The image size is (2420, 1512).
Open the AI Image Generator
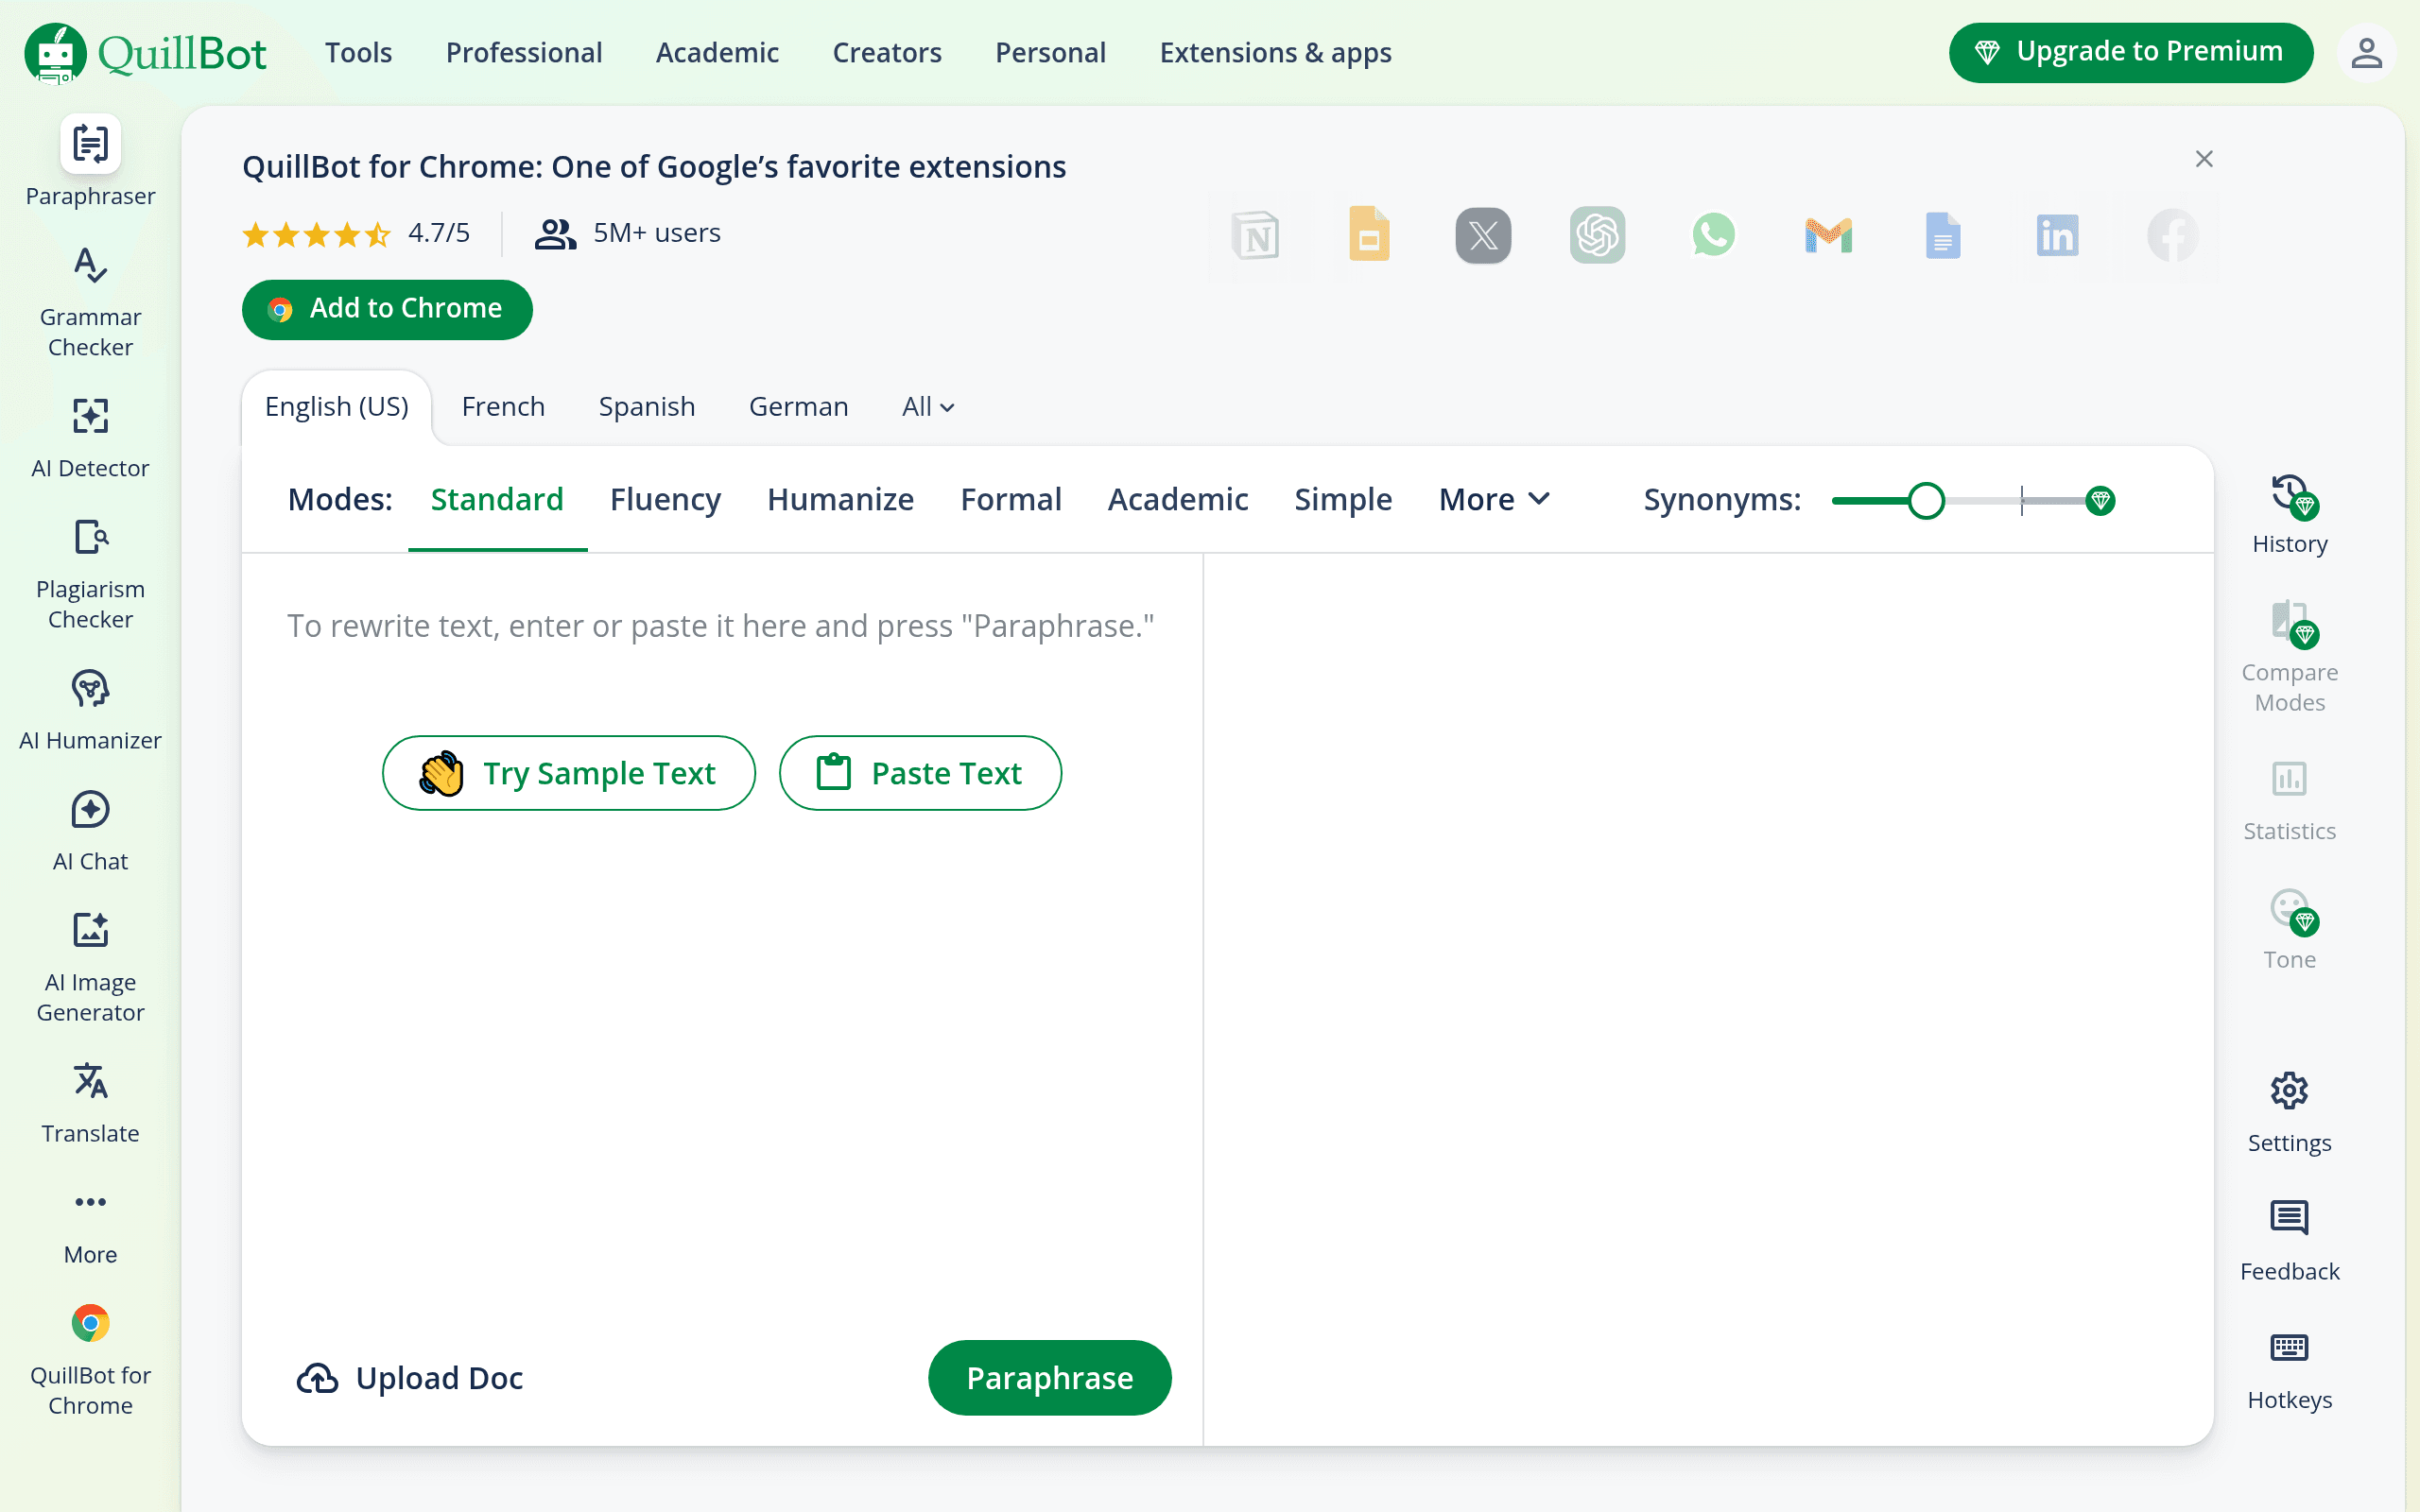click(90, 967)
